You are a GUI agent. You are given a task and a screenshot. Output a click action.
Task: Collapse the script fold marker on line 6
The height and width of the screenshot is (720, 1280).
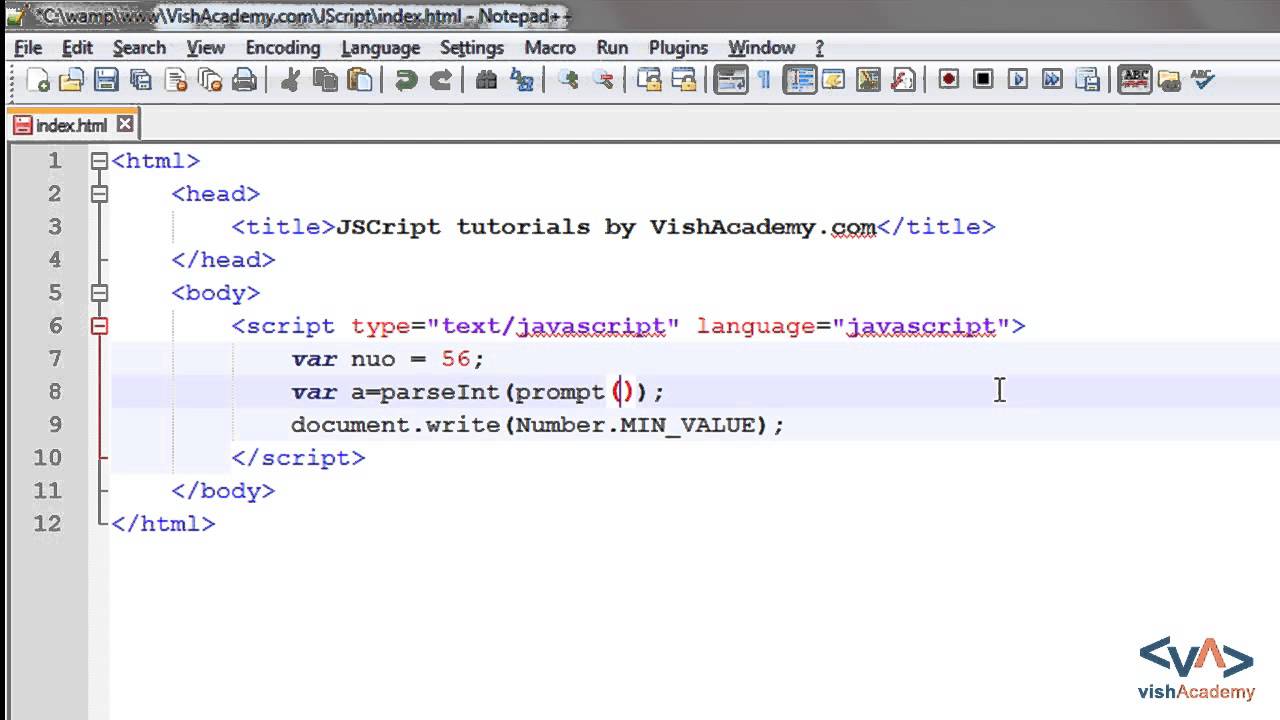point(98,326)
